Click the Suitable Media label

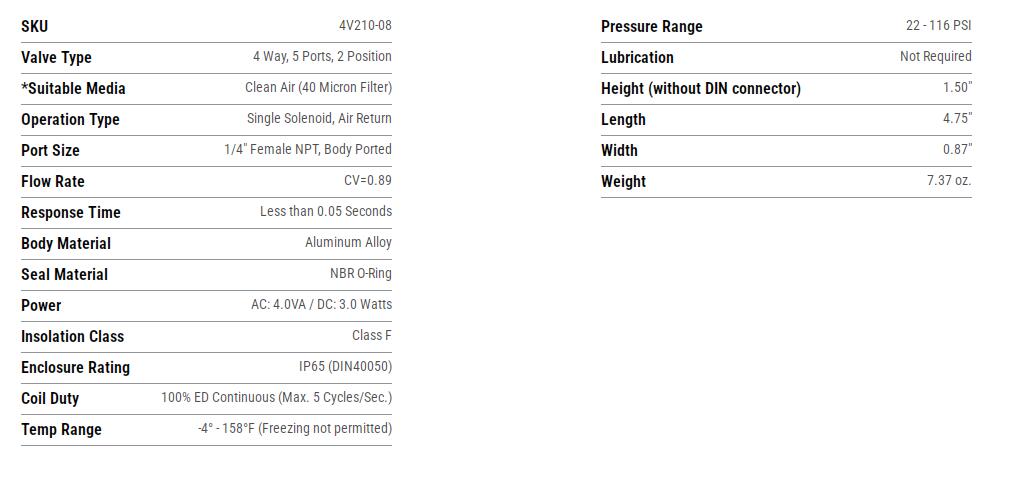[x=73, y=89]
